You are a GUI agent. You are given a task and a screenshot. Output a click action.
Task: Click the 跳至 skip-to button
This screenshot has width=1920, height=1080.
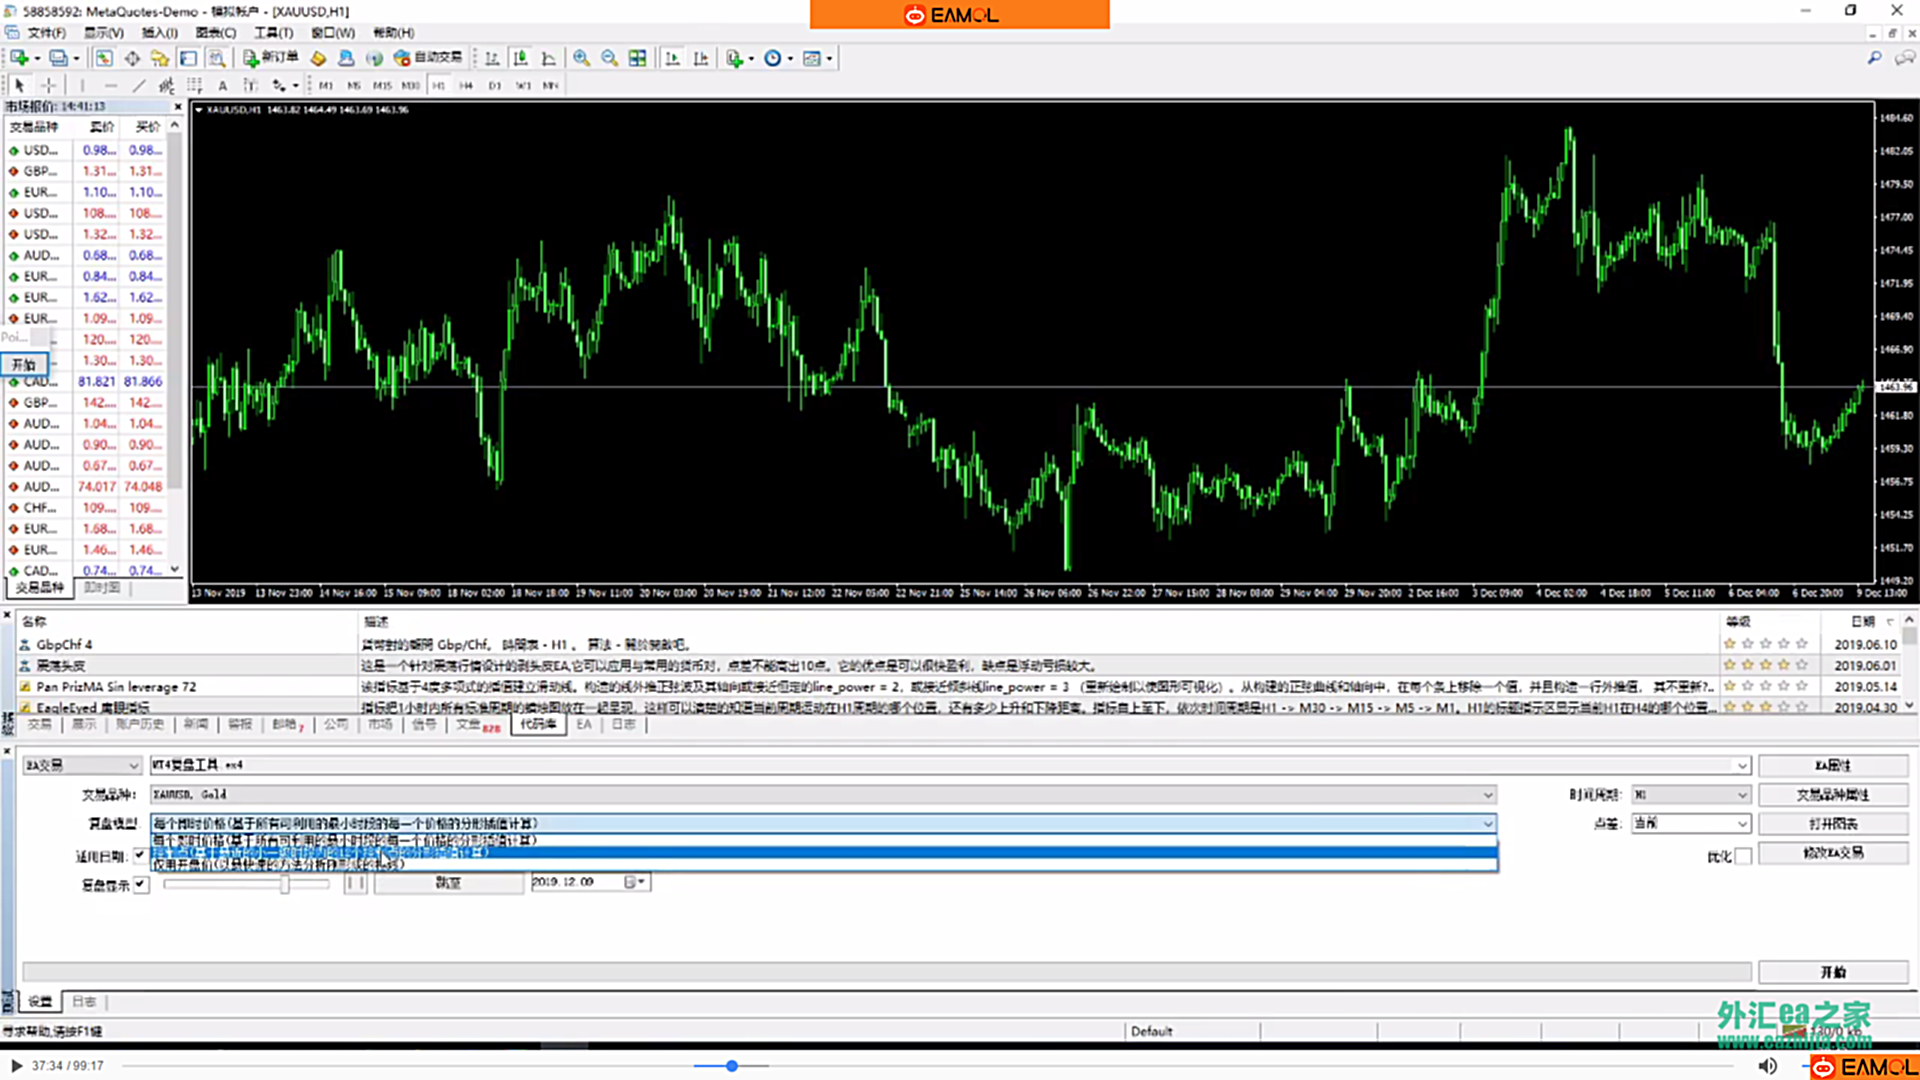448,883
